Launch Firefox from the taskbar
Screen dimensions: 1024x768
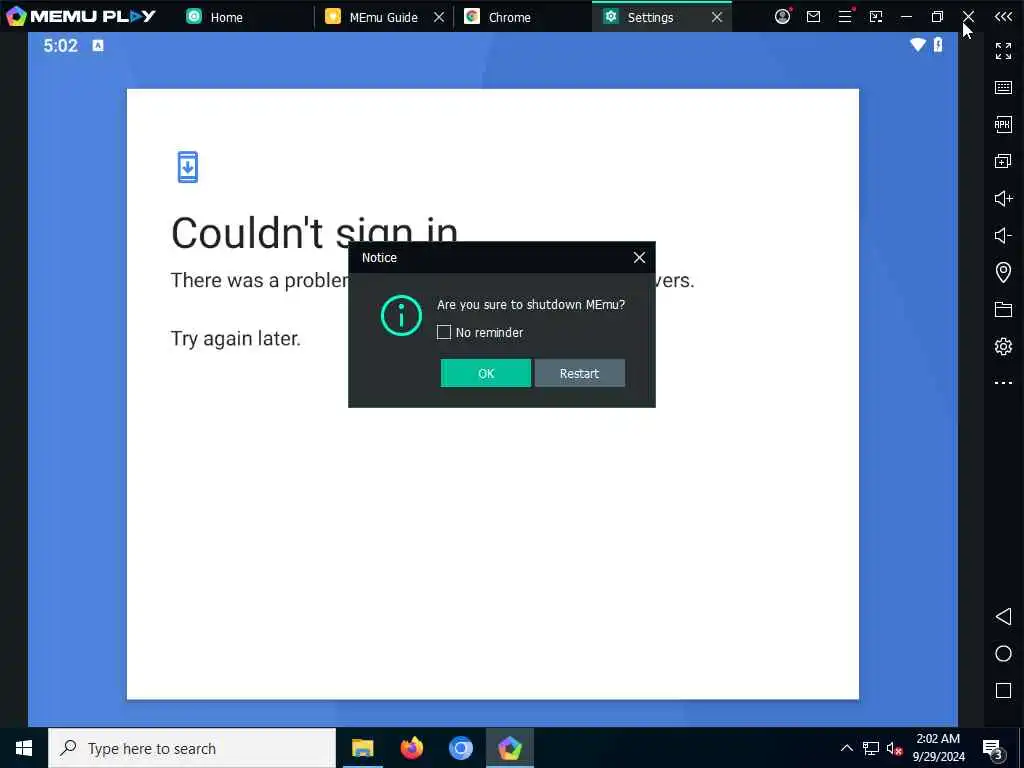(411, 748)
